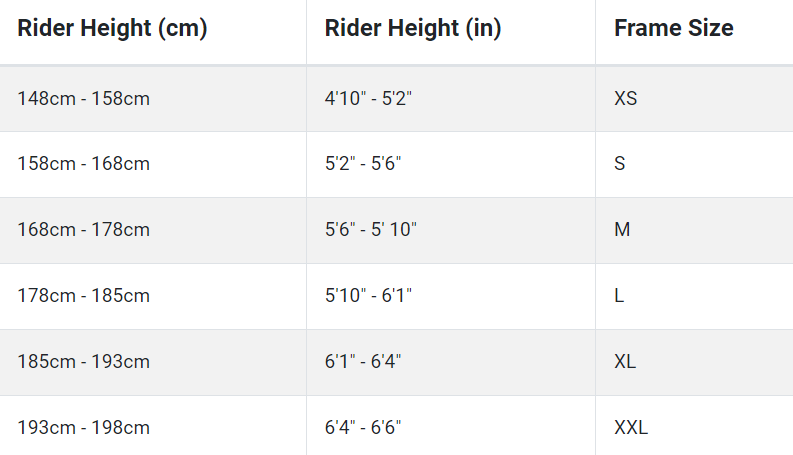Click the 5'2" - 5'6" height cell
The height and width of the screenshot is (455, 793).
(451, 165)
